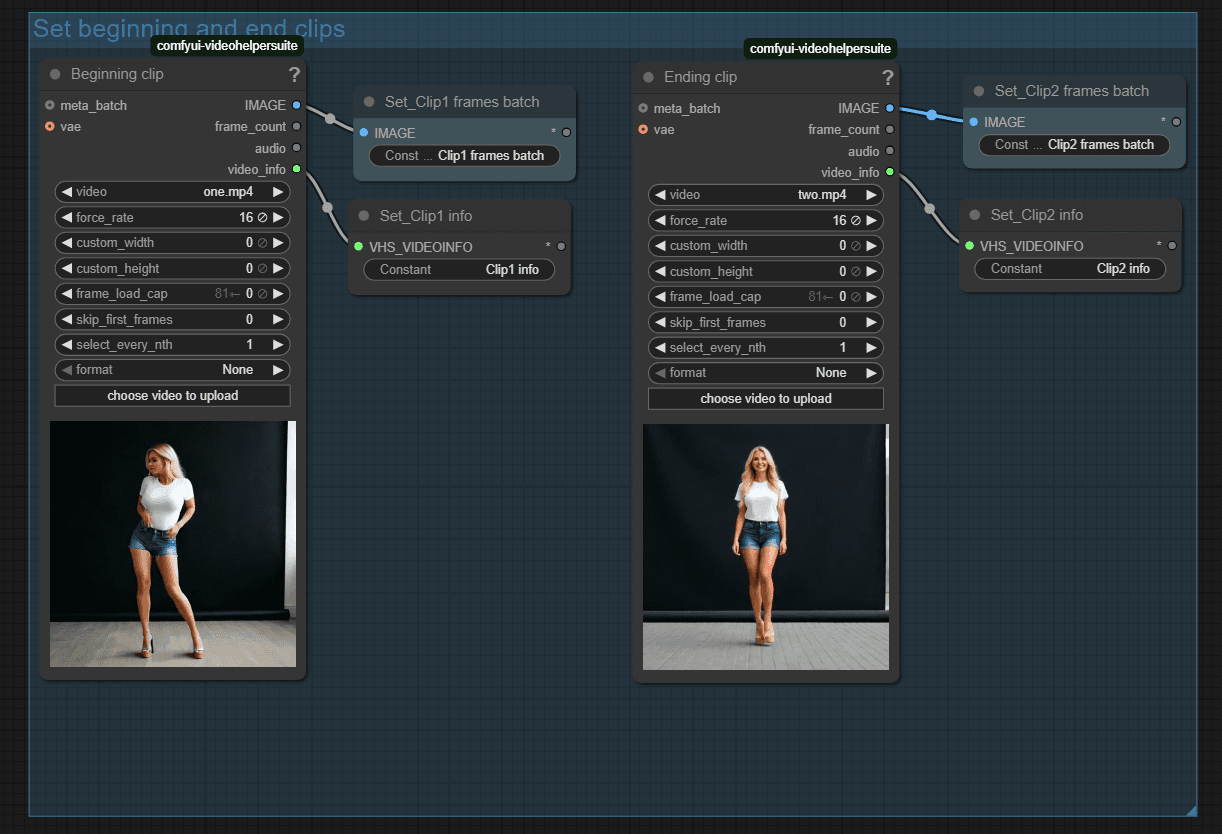This screenshot has height=834, width=1222.
Task: Collapse the Set_Clip1 info node
Action: tap(364, 216)
